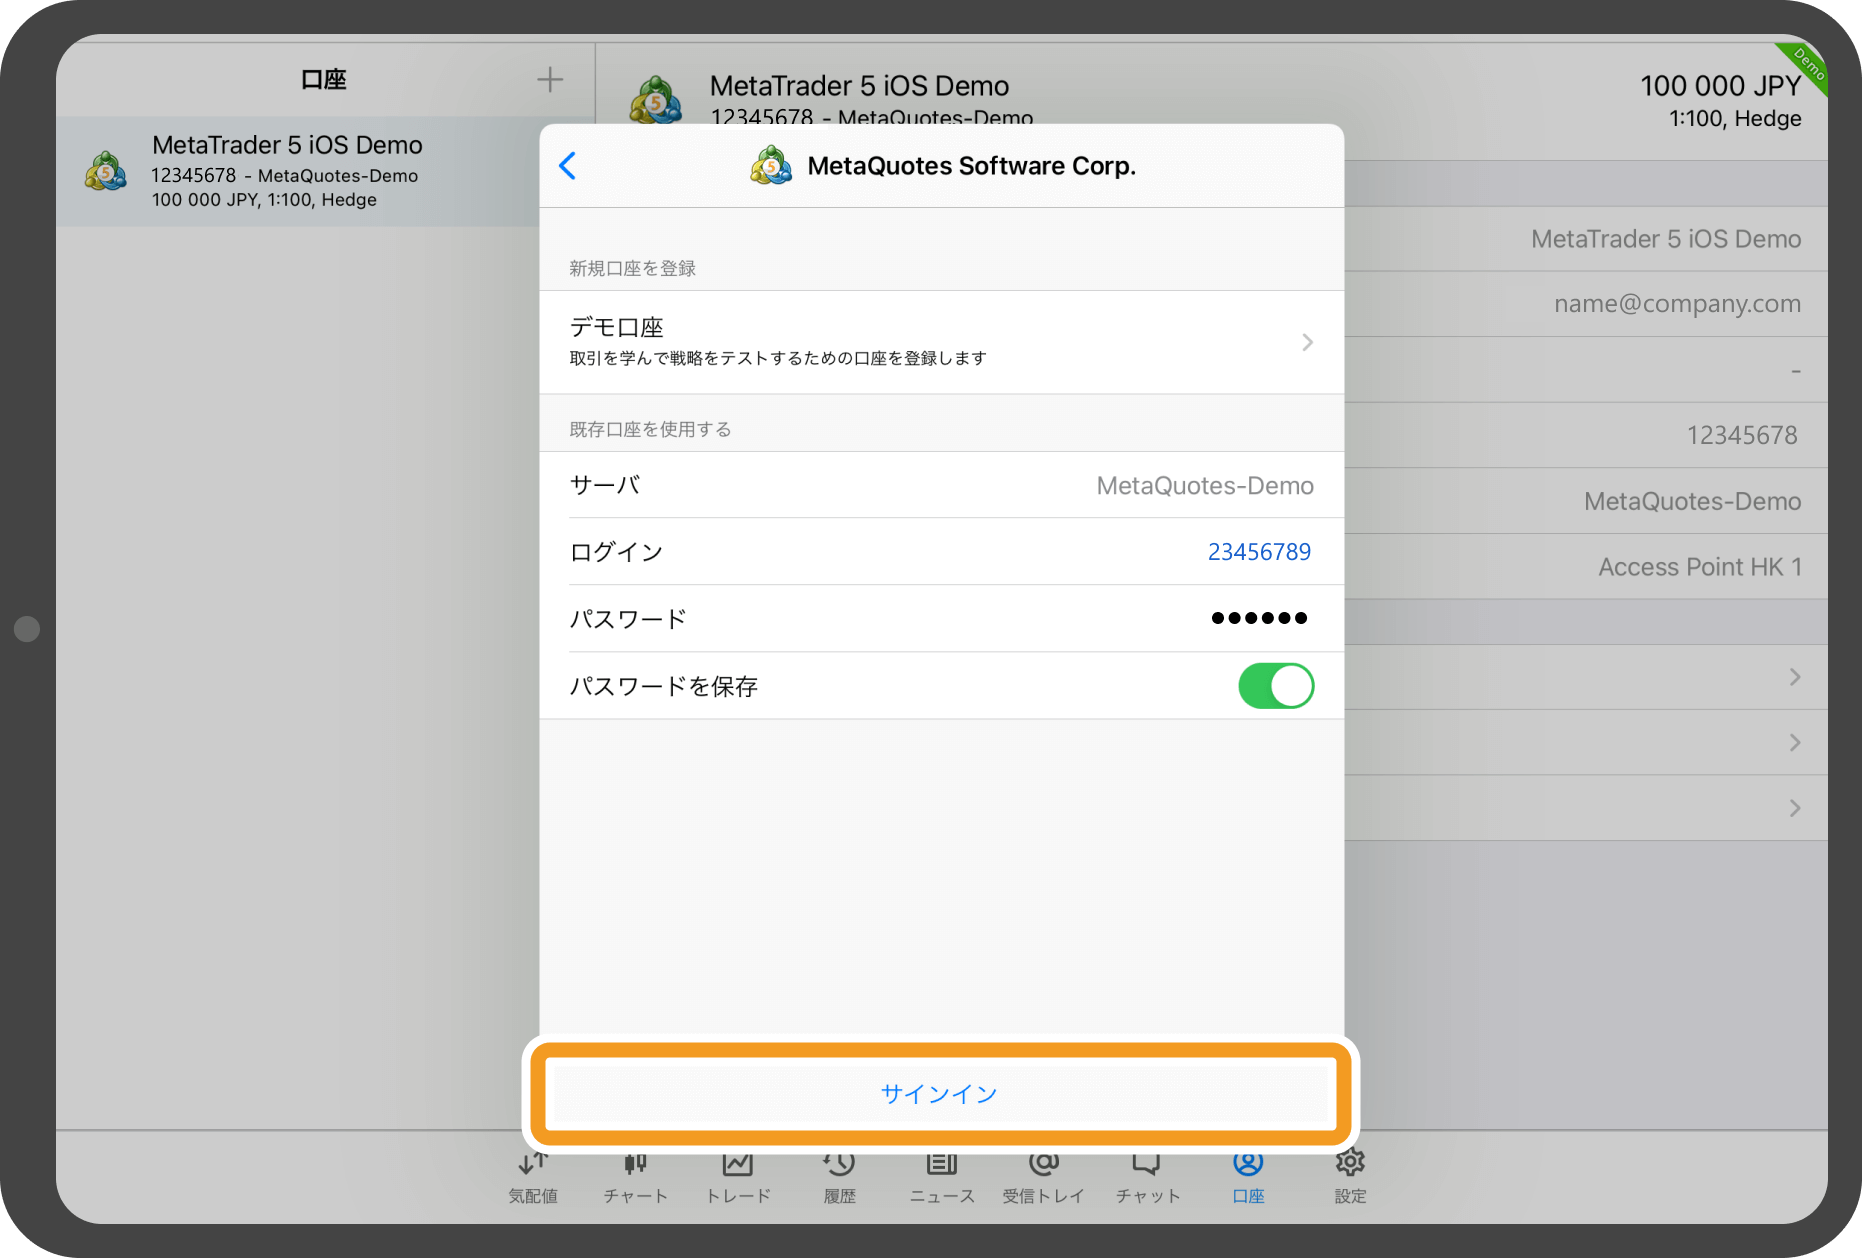Go back using the blue back chevron
The height and width of the screenshot is (1258, 1862).
[568, 165]
